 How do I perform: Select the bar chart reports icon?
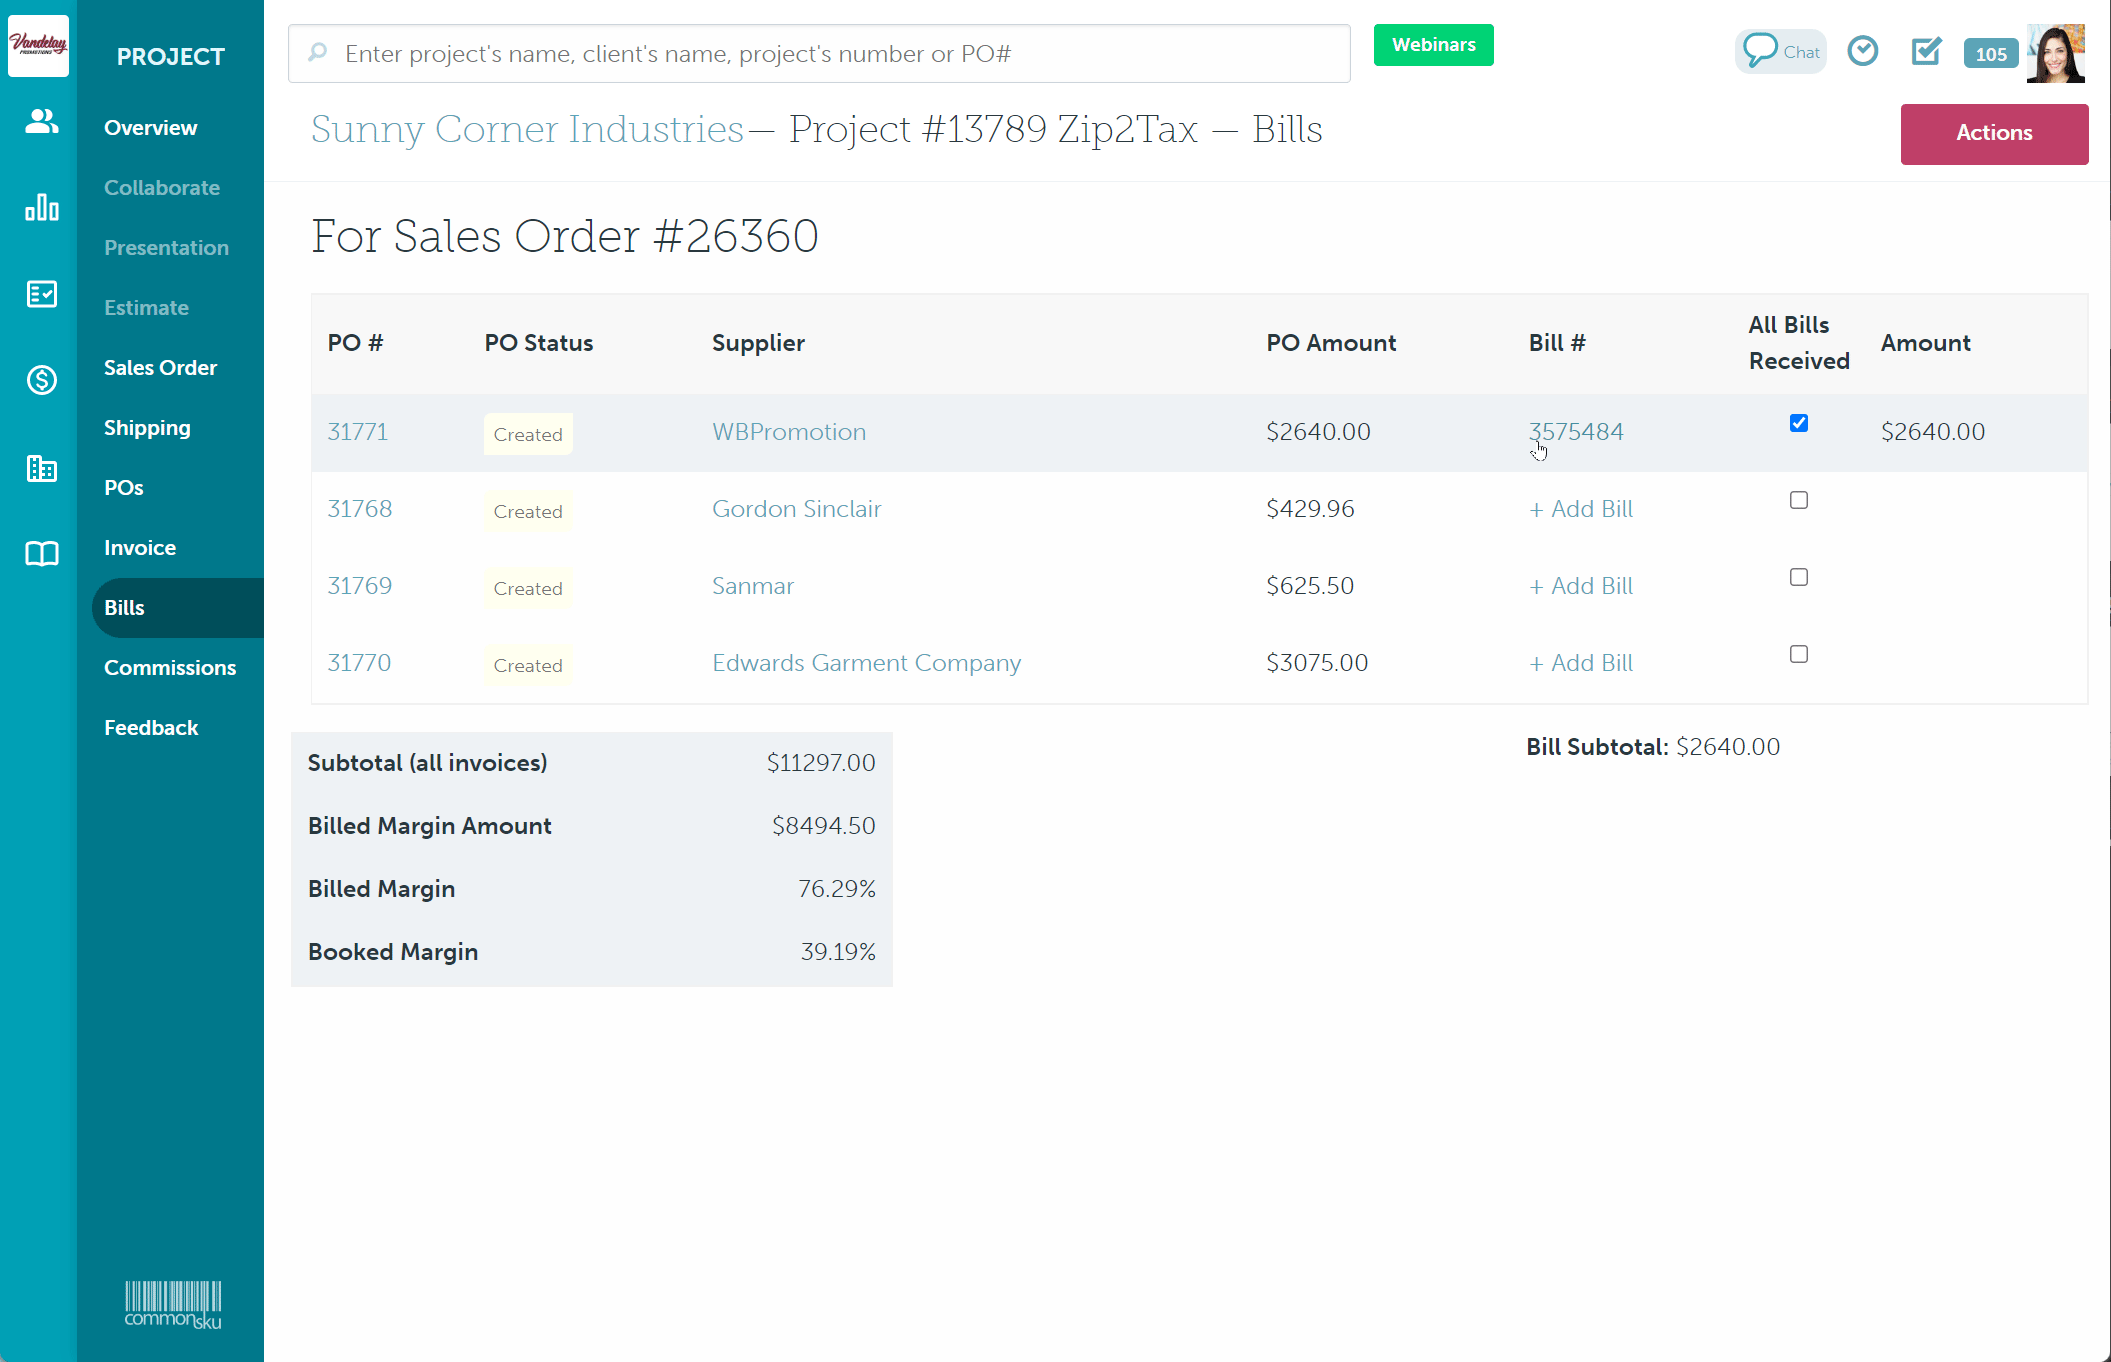coord(40,207)
